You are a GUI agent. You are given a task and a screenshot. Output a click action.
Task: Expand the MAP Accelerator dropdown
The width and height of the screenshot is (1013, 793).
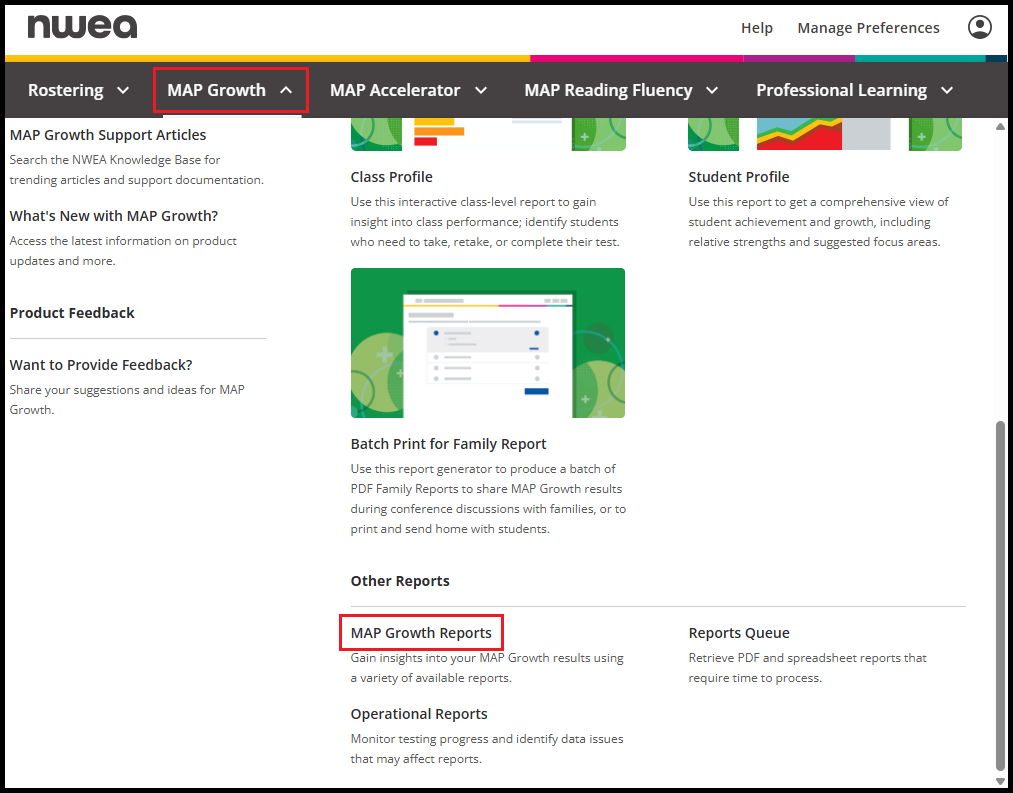(408, 90)
